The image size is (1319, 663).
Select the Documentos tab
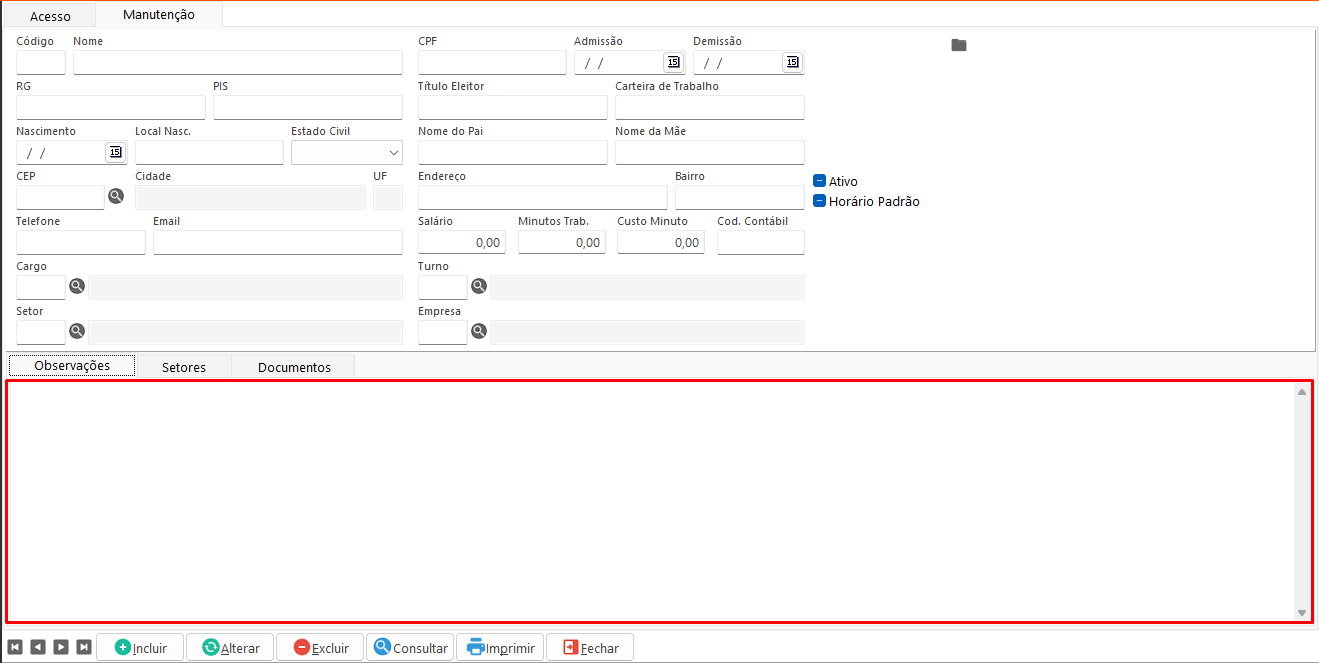coord(294,367)
